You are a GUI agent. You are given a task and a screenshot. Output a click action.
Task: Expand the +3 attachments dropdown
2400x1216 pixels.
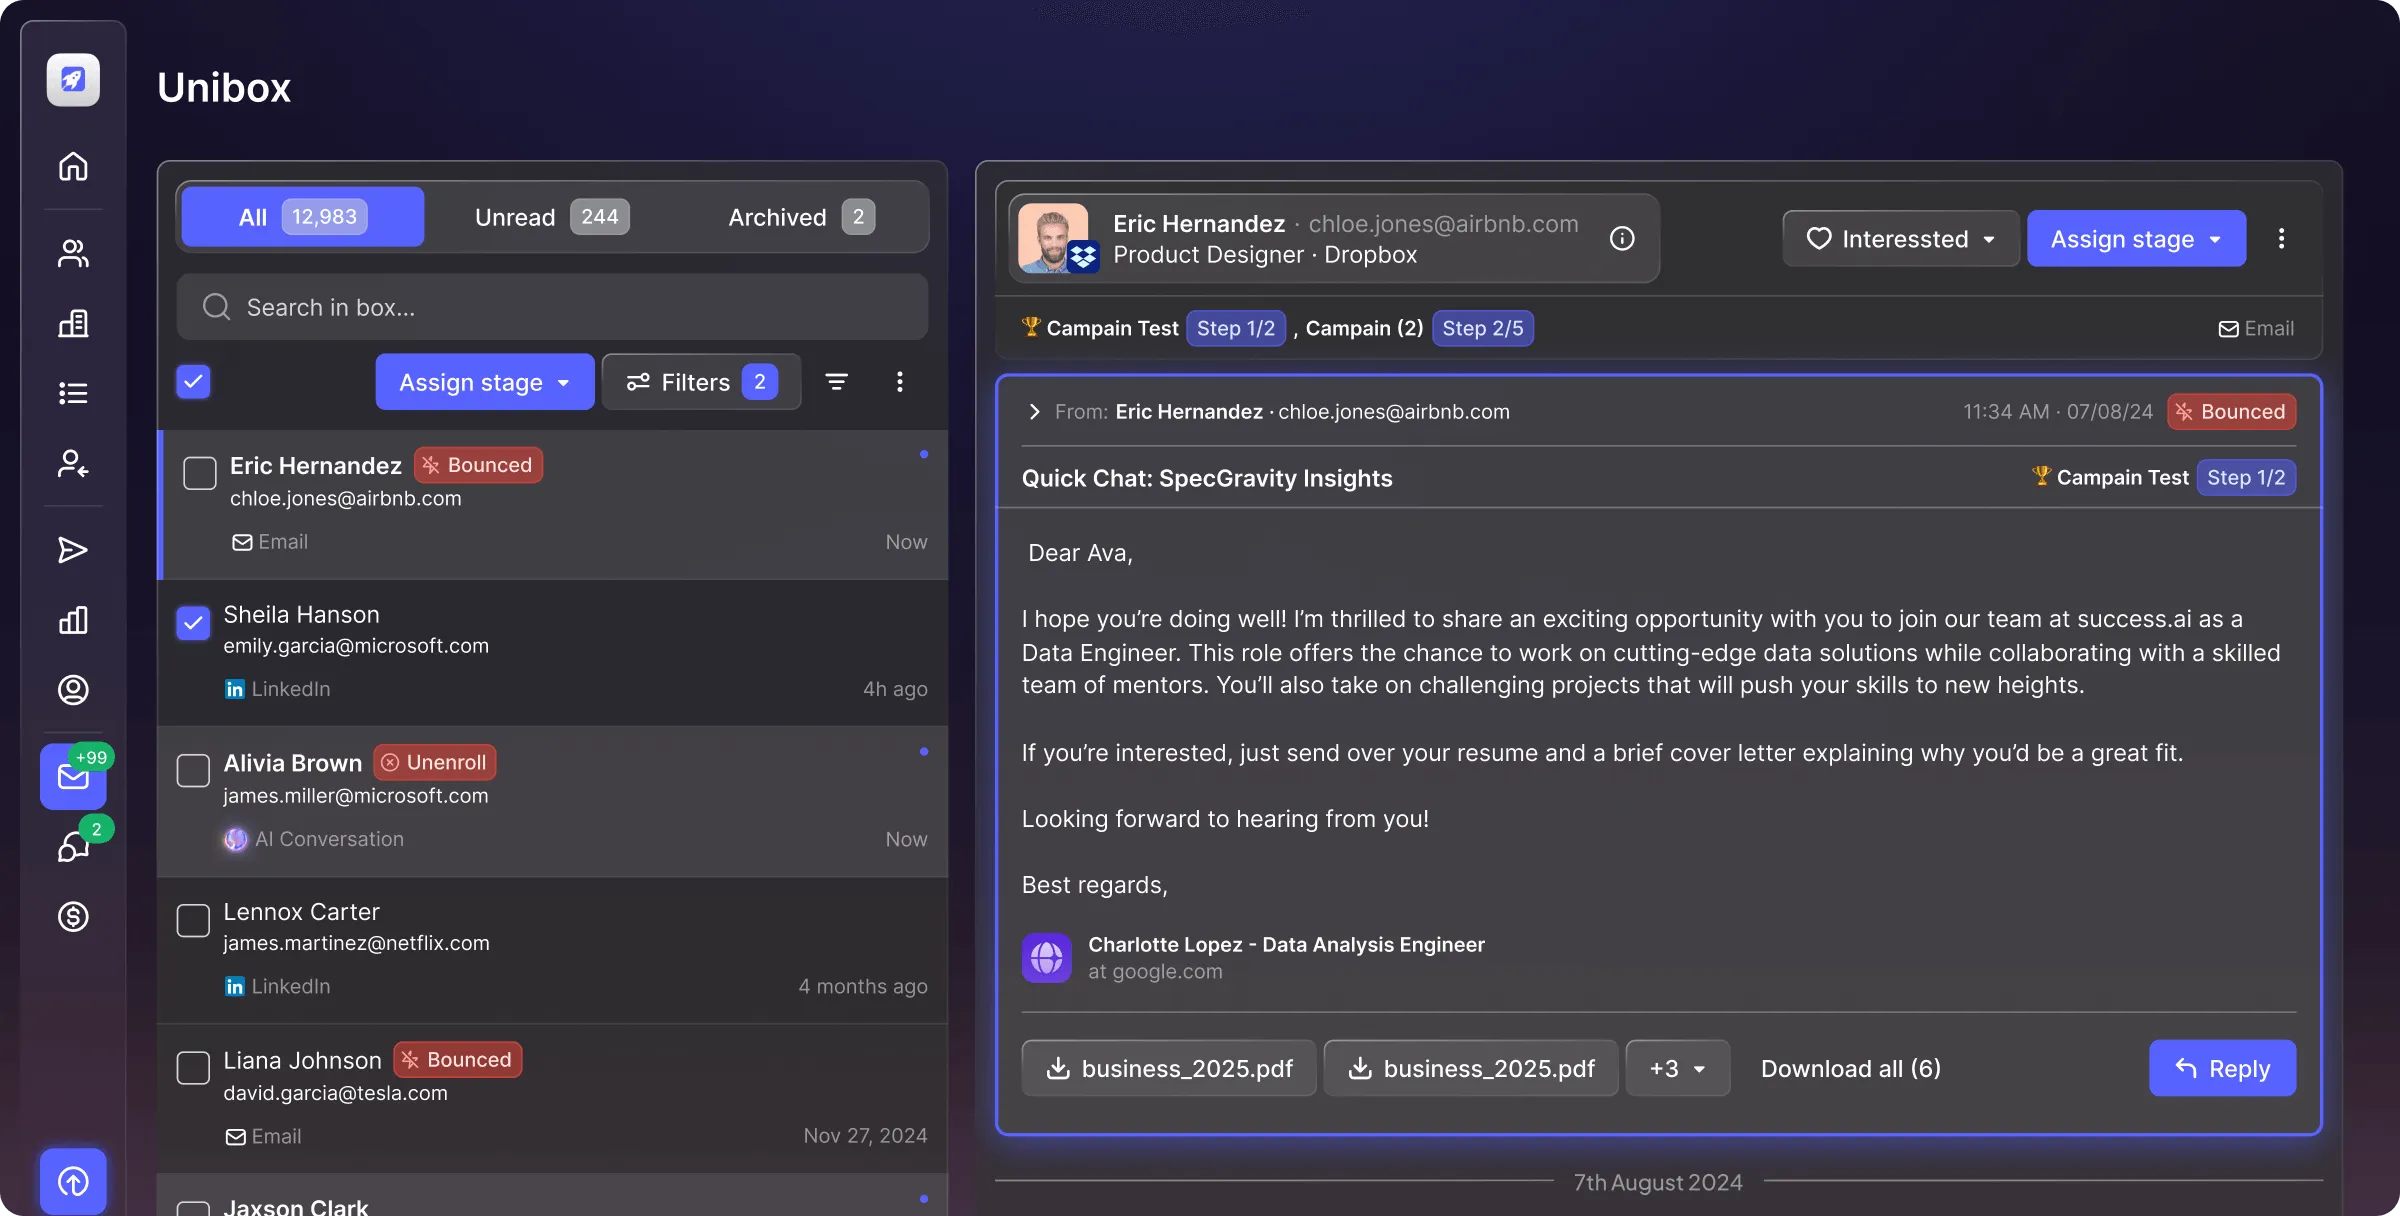(1677, 1068)
